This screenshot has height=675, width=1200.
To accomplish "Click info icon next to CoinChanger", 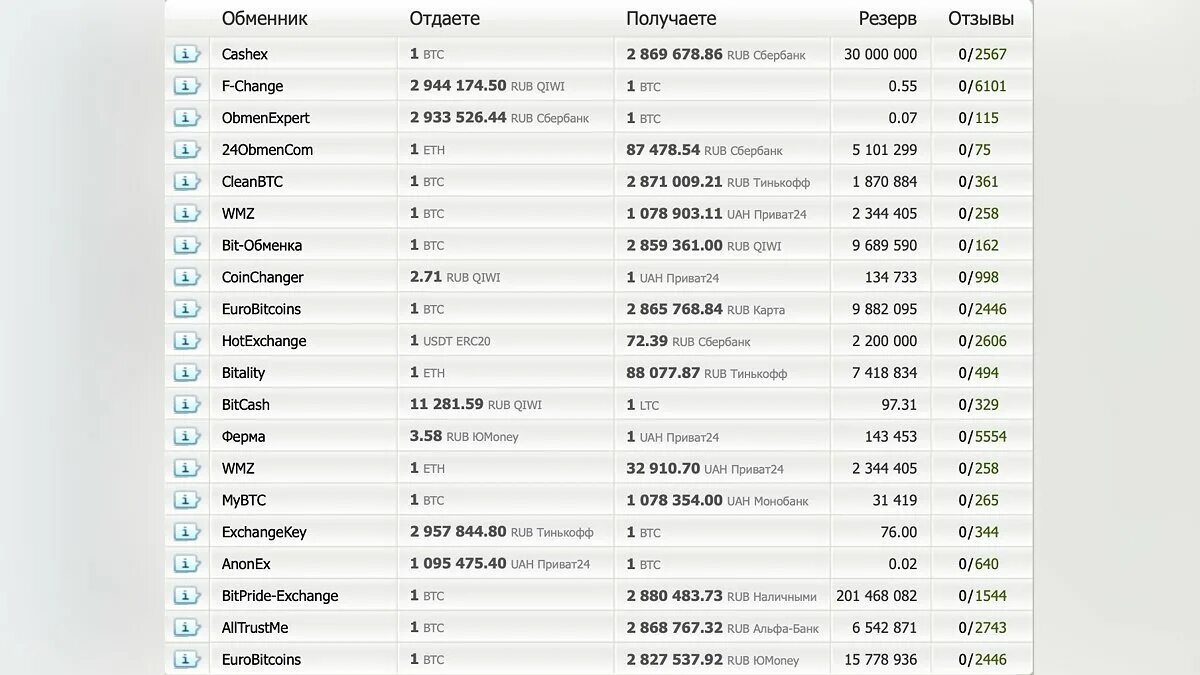I will (187, 277).
